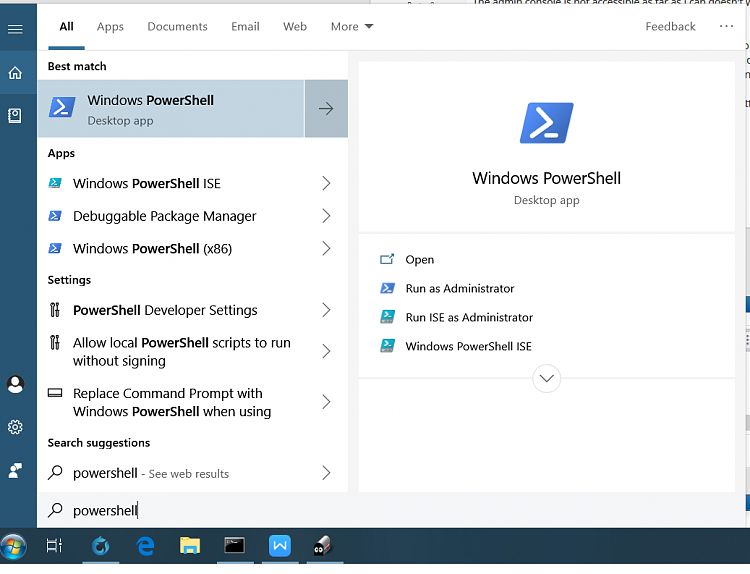Expand chevron for PowerShell Developer Settings
The image size is (750, 574).
(x=326, y=310)
